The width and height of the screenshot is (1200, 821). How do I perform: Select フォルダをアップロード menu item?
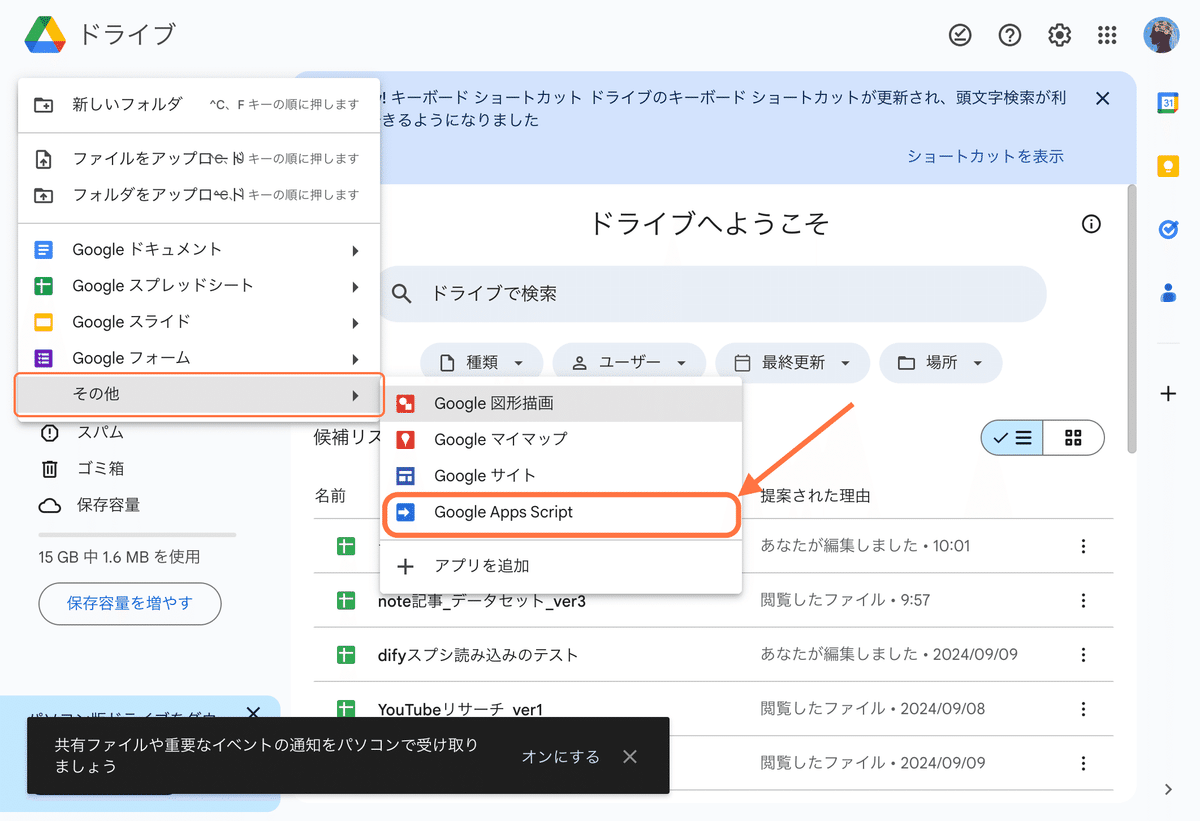[x=199, y=194]
